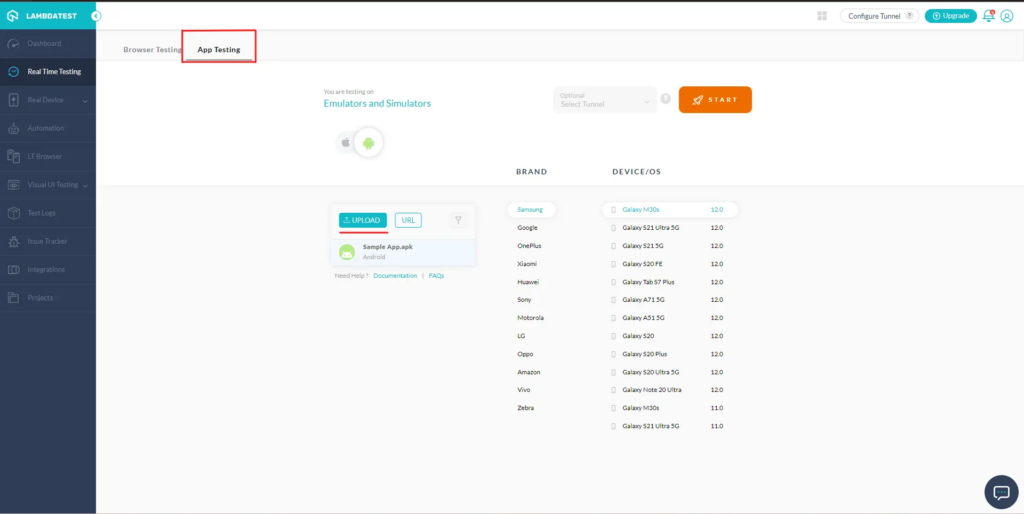
Task: Open the notifications bell
Action: pyautogui.click(x=989, y=16)
